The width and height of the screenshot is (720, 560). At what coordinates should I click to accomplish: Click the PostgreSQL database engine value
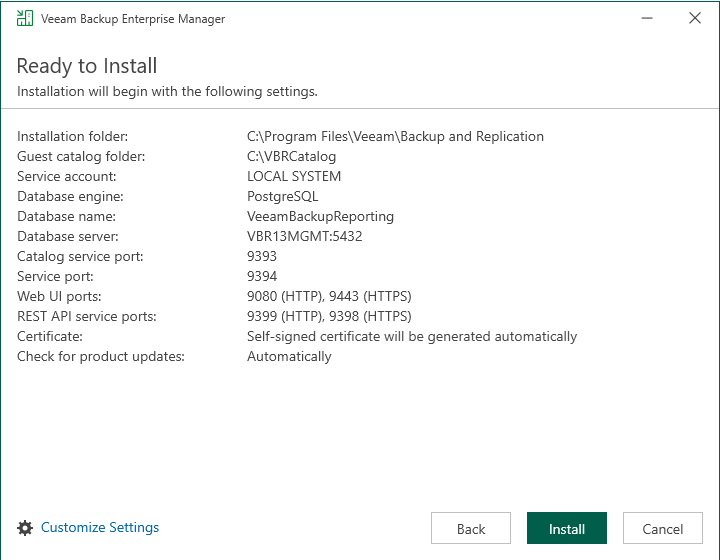point(282,196)
